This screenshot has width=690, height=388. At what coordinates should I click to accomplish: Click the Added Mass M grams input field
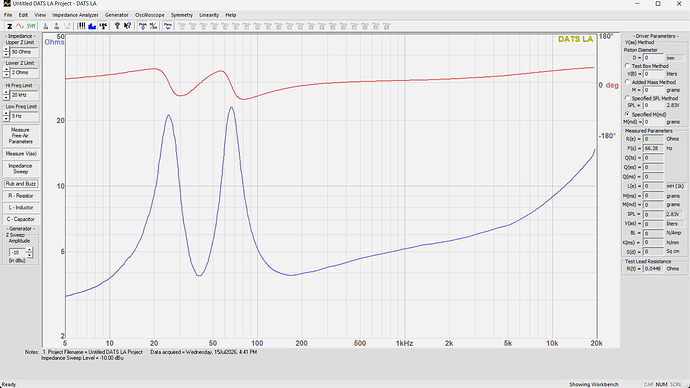click(x=653, y=90)
